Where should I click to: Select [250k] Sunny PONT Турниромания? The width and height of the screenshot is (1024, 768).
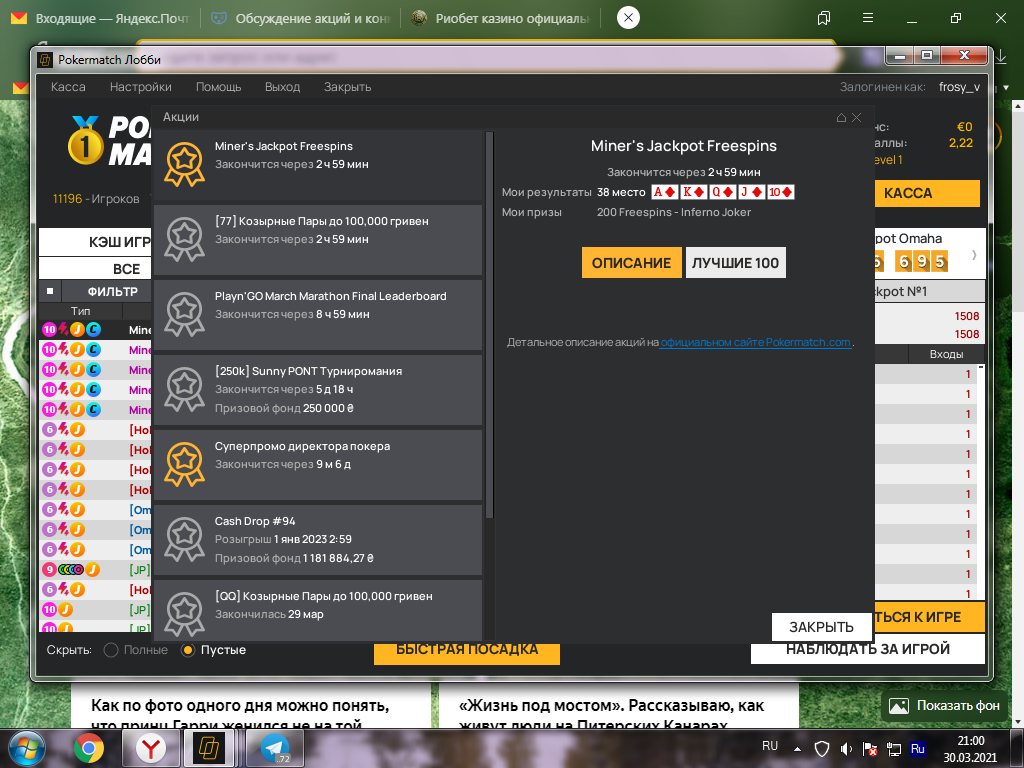pos(308,372)
